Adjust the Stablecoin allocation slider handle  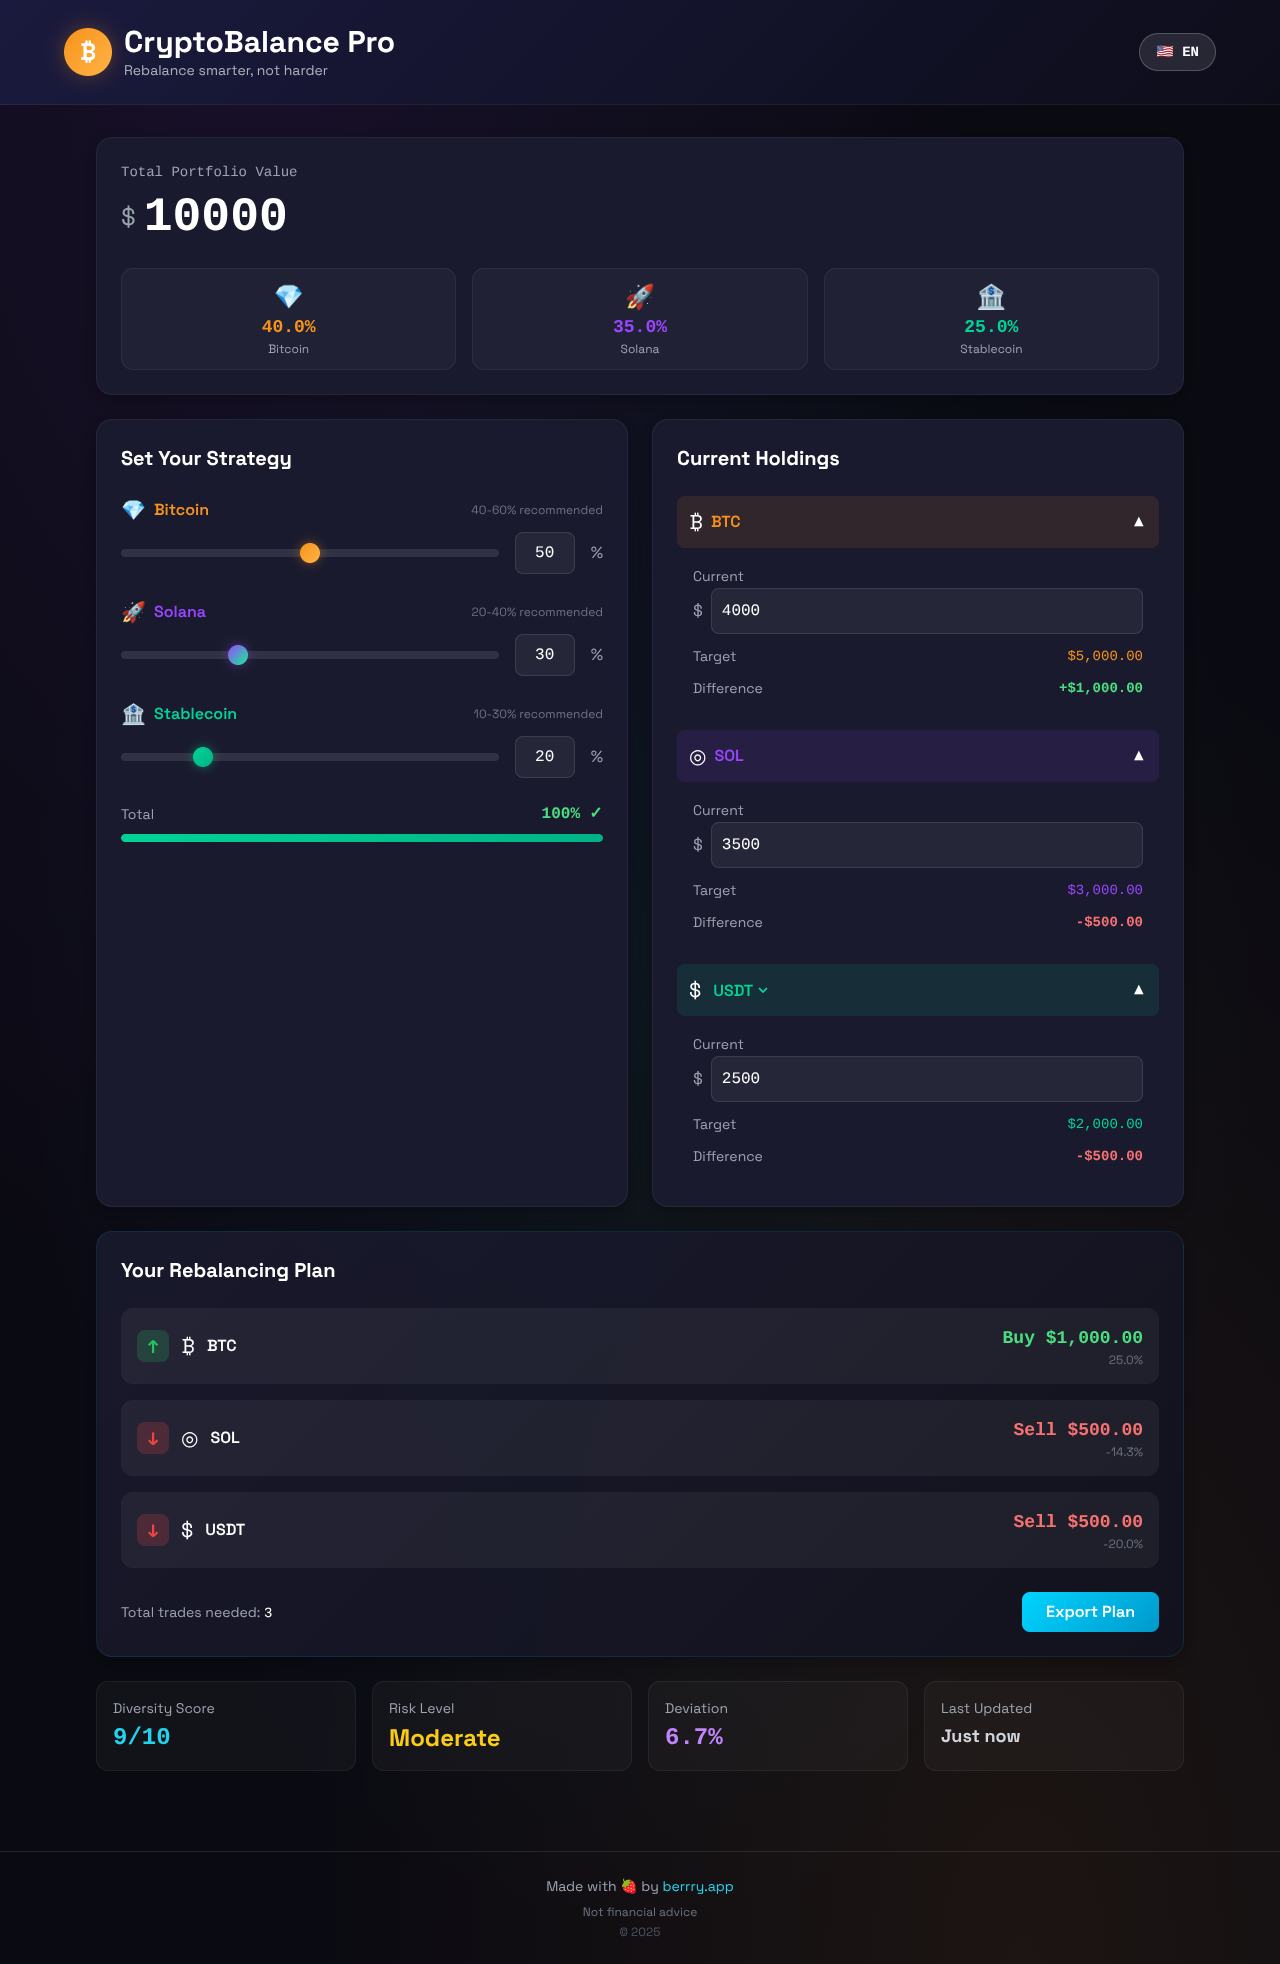tap(203, 757)
